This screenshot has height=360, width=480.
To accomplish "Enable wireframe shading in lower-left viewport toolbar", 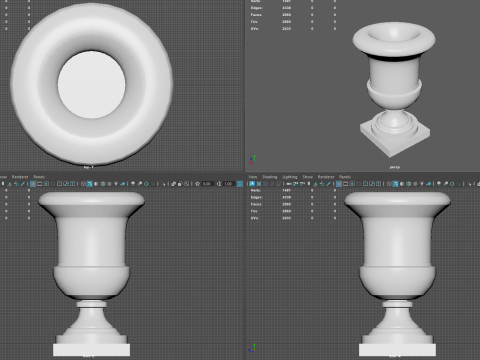I will coord(83,184).
